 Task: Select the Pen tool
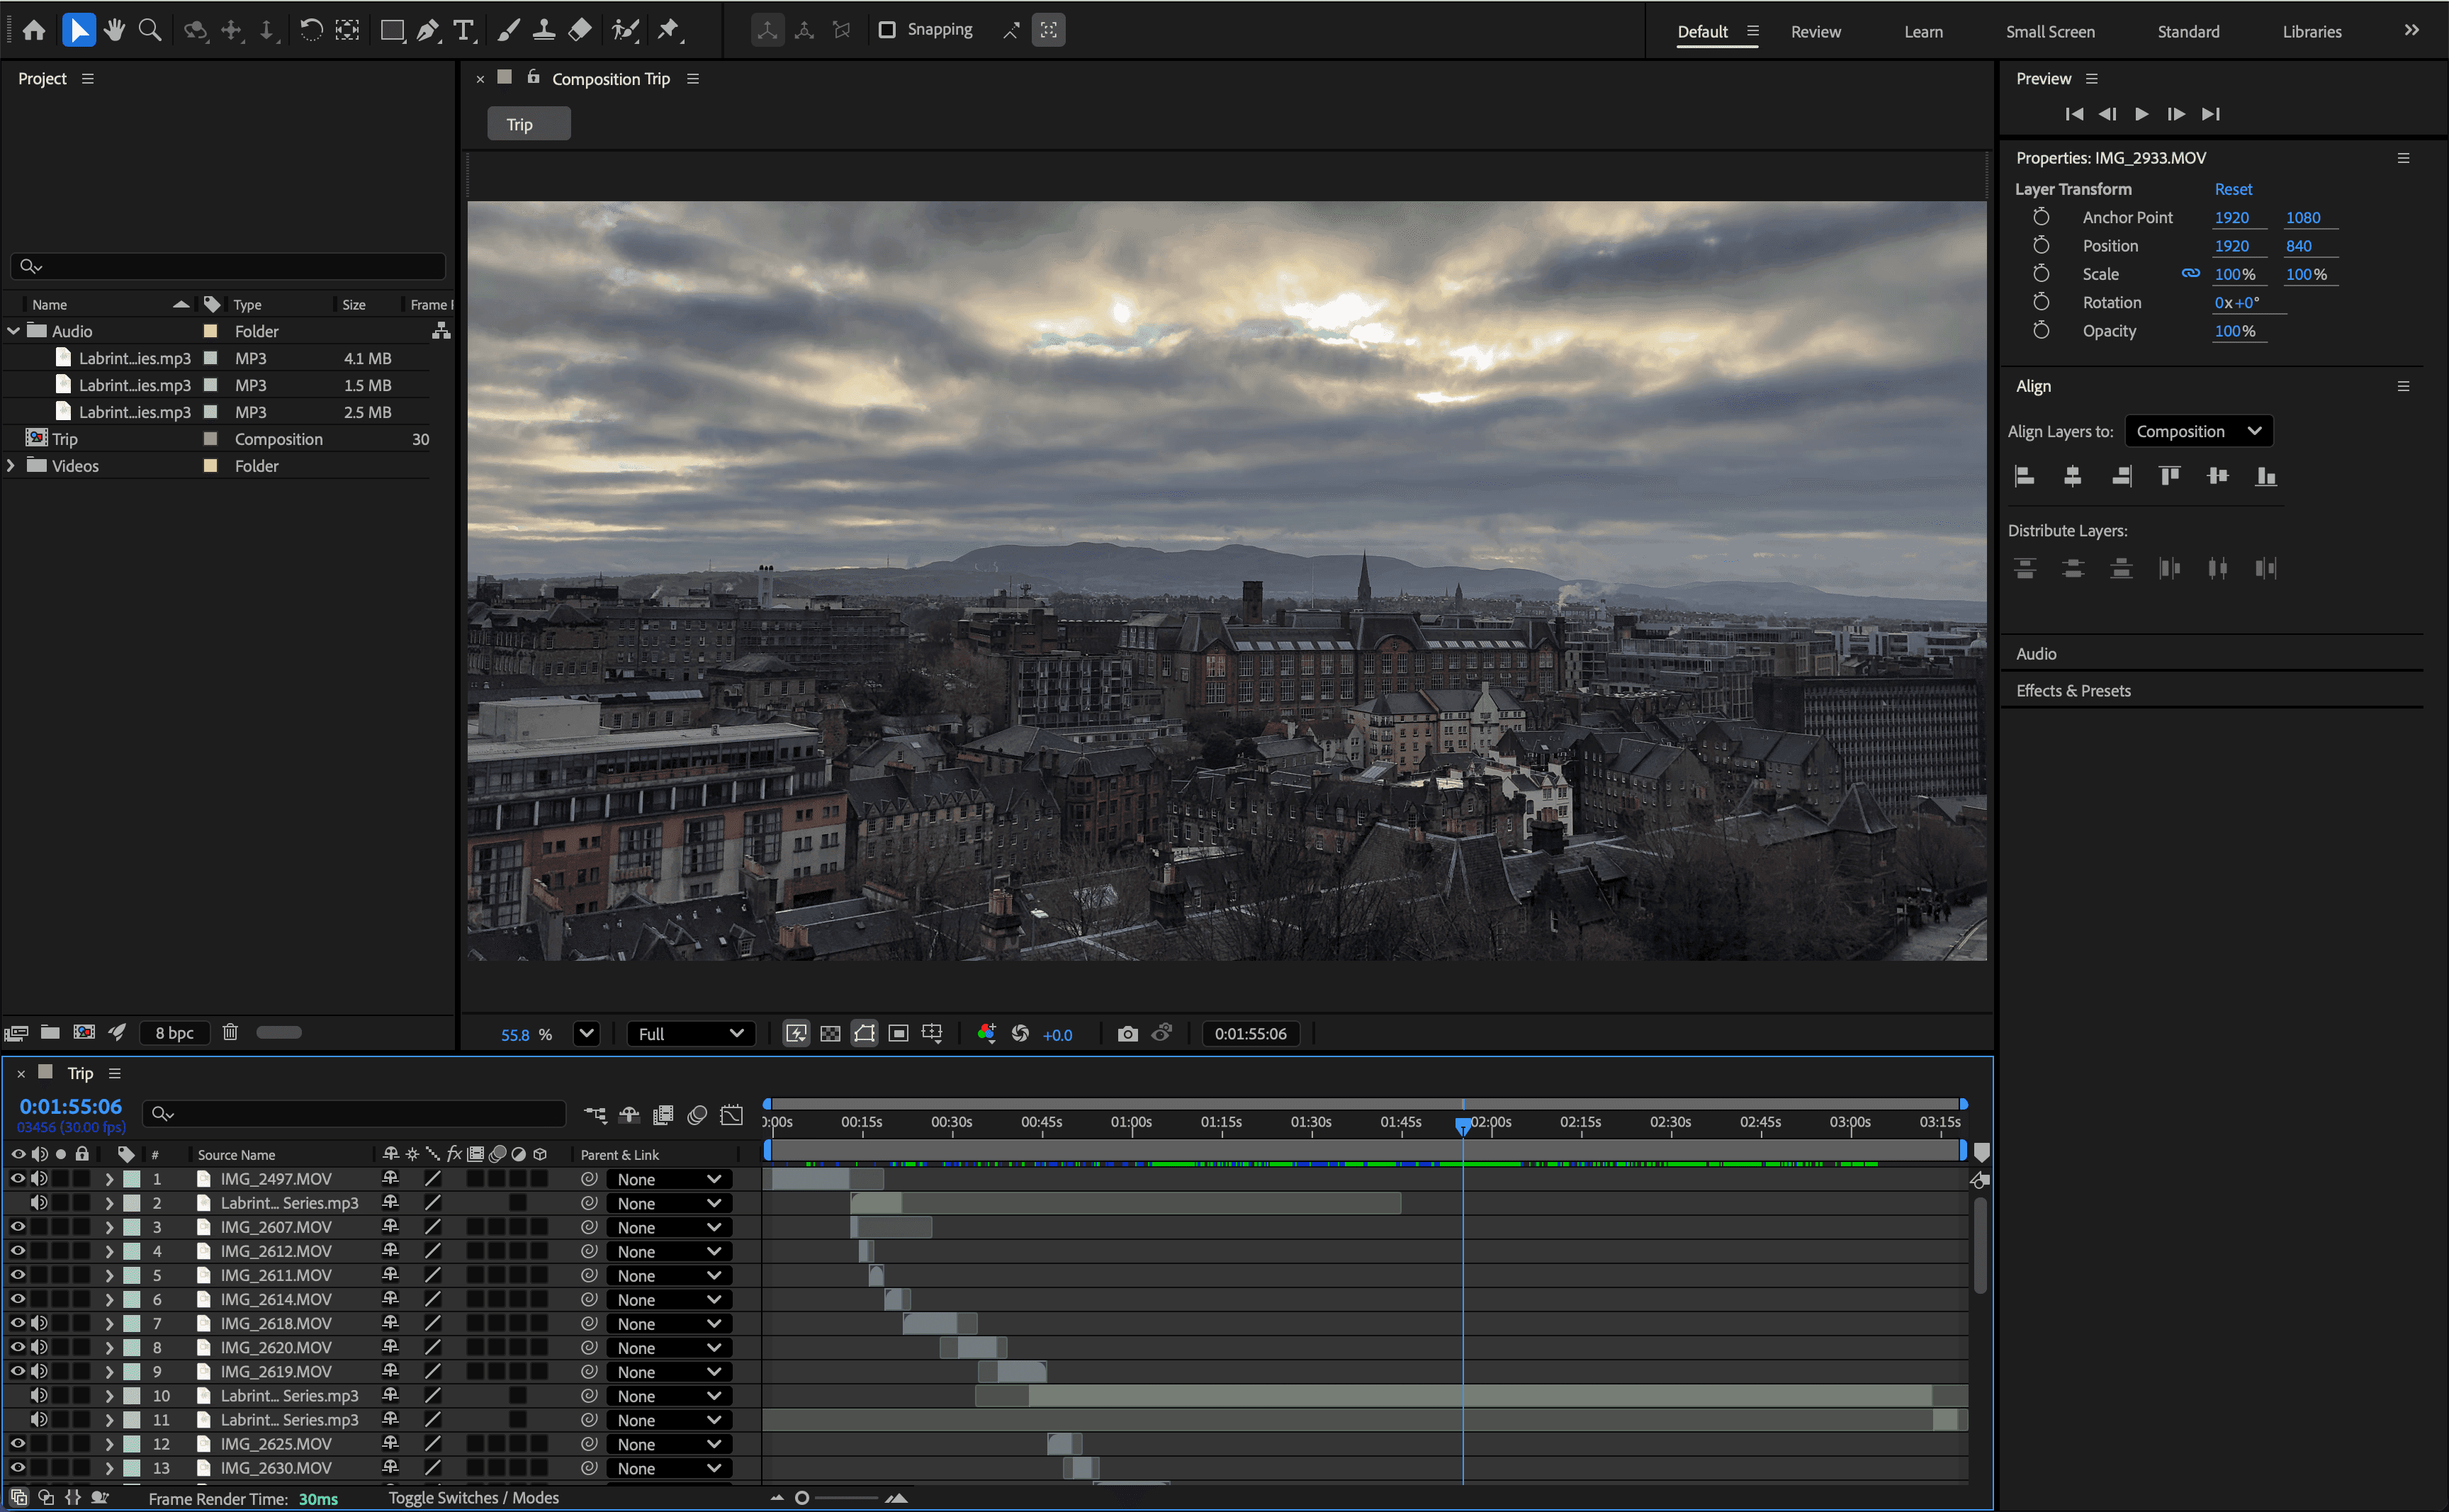428,30
